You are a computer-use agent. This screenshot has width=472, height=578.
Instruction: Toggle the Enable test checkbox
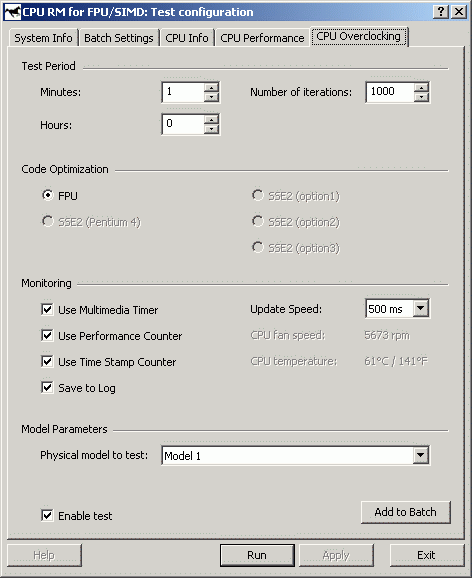click(47, 515)
